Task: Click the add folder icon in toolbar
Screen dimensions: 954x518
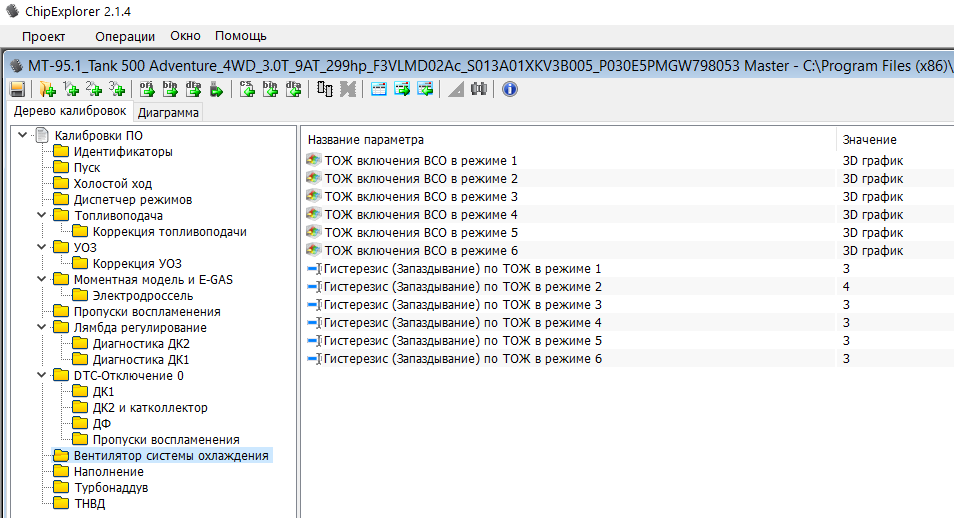Action: tap(47, 89)
